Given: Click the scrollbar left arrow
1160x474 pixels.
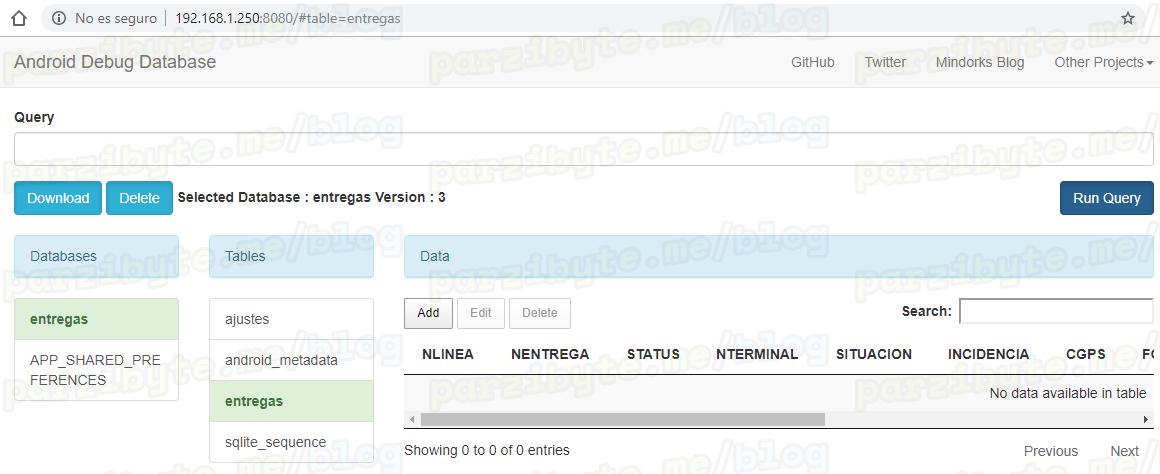Looking at the screenshot, I should point(411,419).
